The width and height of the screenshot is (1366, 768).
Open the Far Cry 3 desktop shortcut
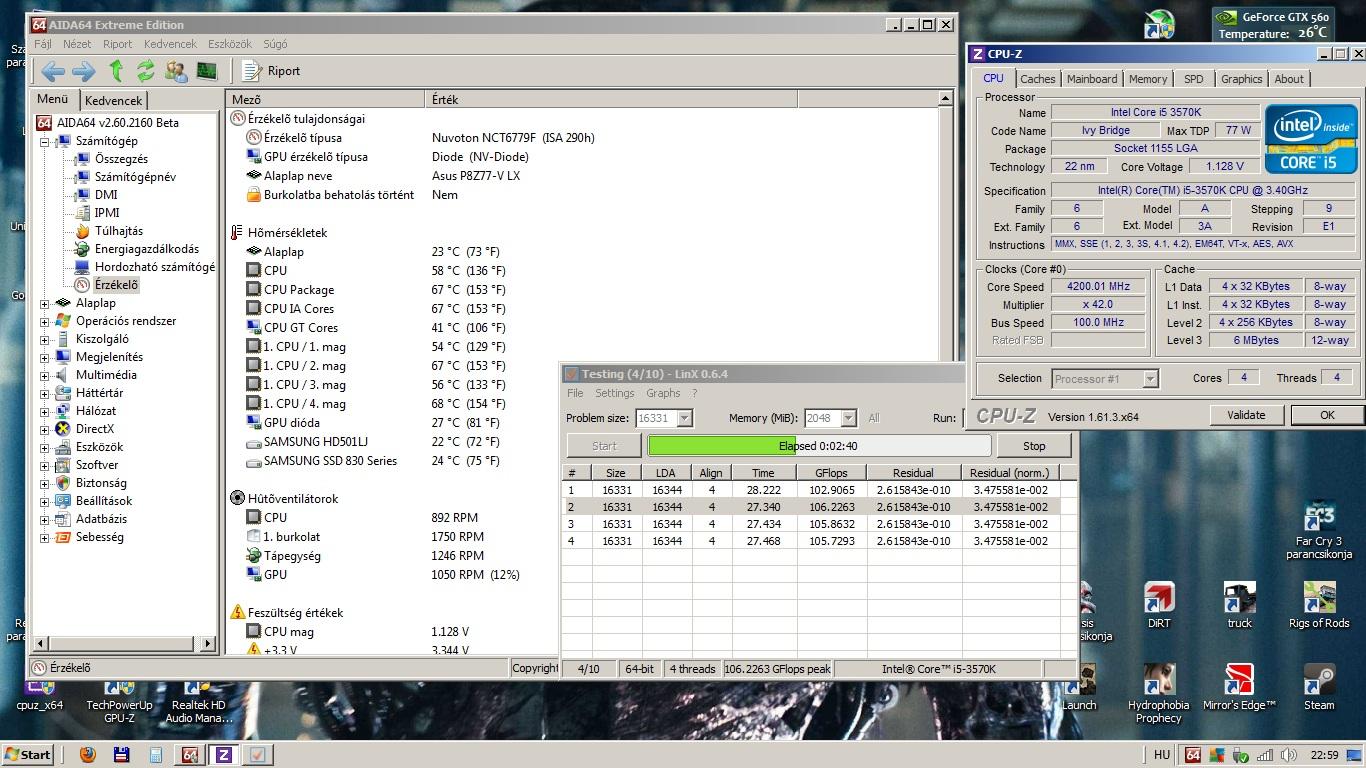point(1319,530)
